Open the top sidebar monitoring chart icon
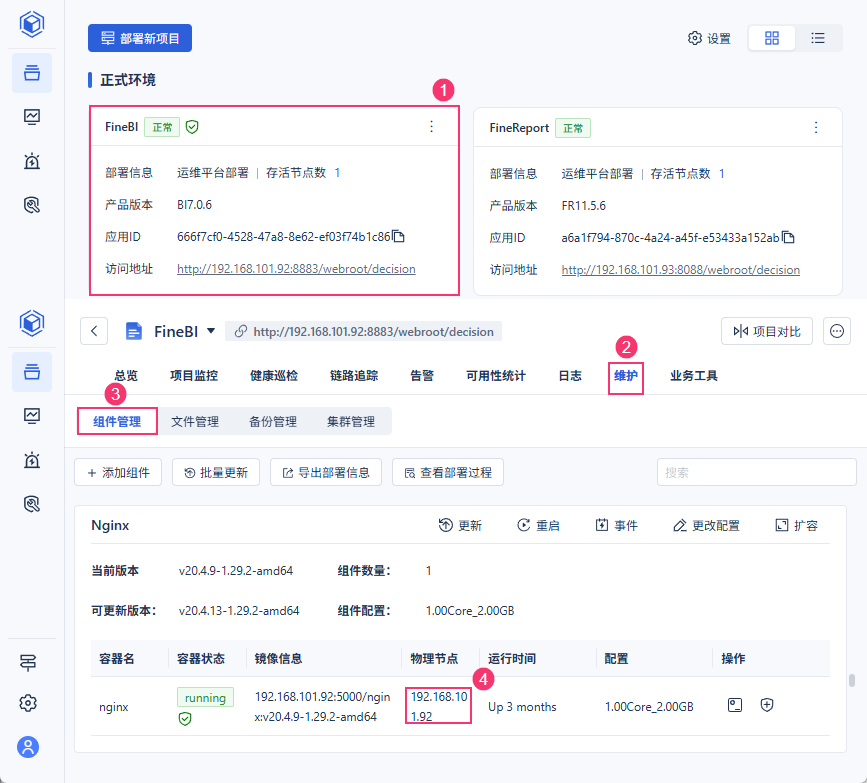Image resolution: width=867 pixels, height=783 pixels. [32, 117]
